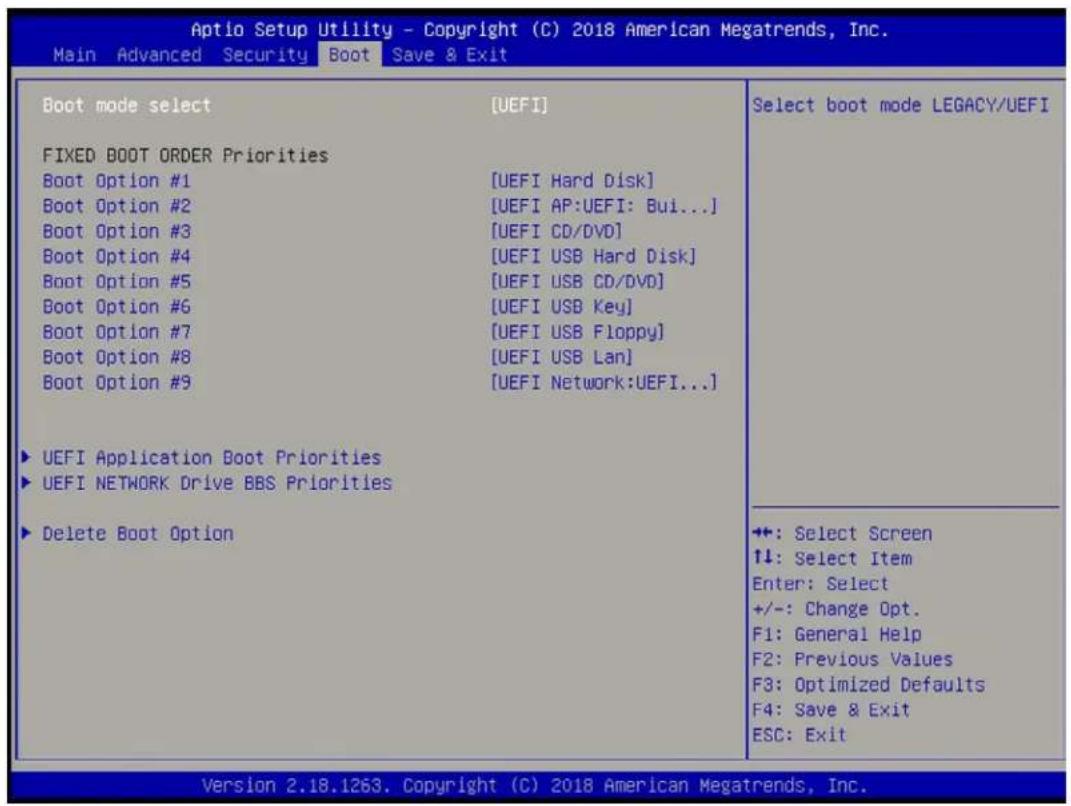Select the Boot Option #7 label
Image resolution: width=1071 pixels, height=806 pixels.
(116, 332)
